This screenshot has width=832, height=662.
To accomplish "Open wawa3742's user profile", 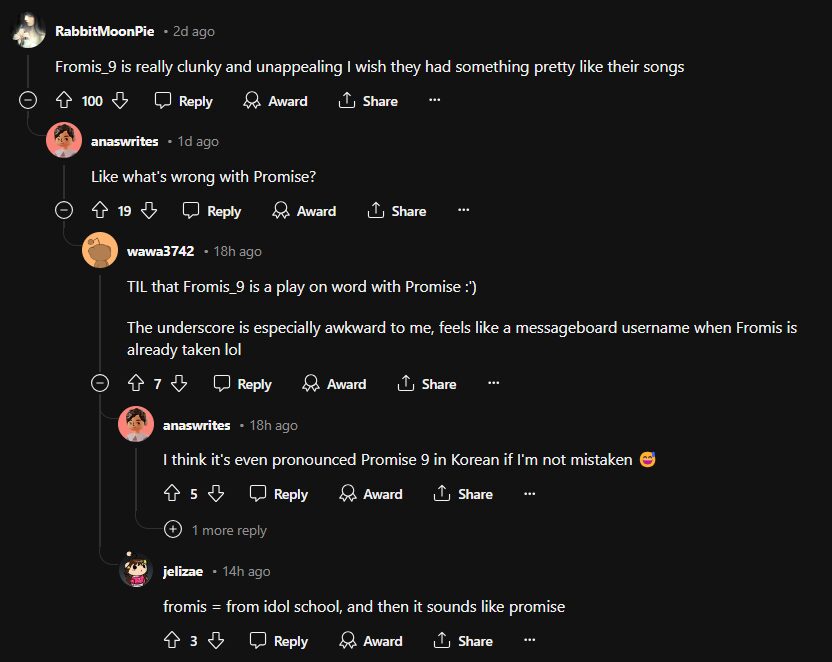I will point(160,251).
